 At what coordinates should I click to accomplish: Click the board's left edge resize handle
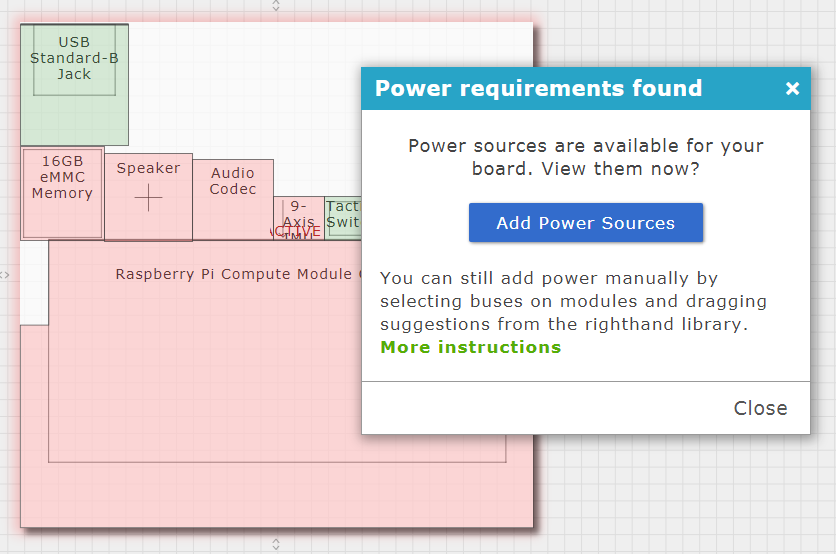click(5, 274)
